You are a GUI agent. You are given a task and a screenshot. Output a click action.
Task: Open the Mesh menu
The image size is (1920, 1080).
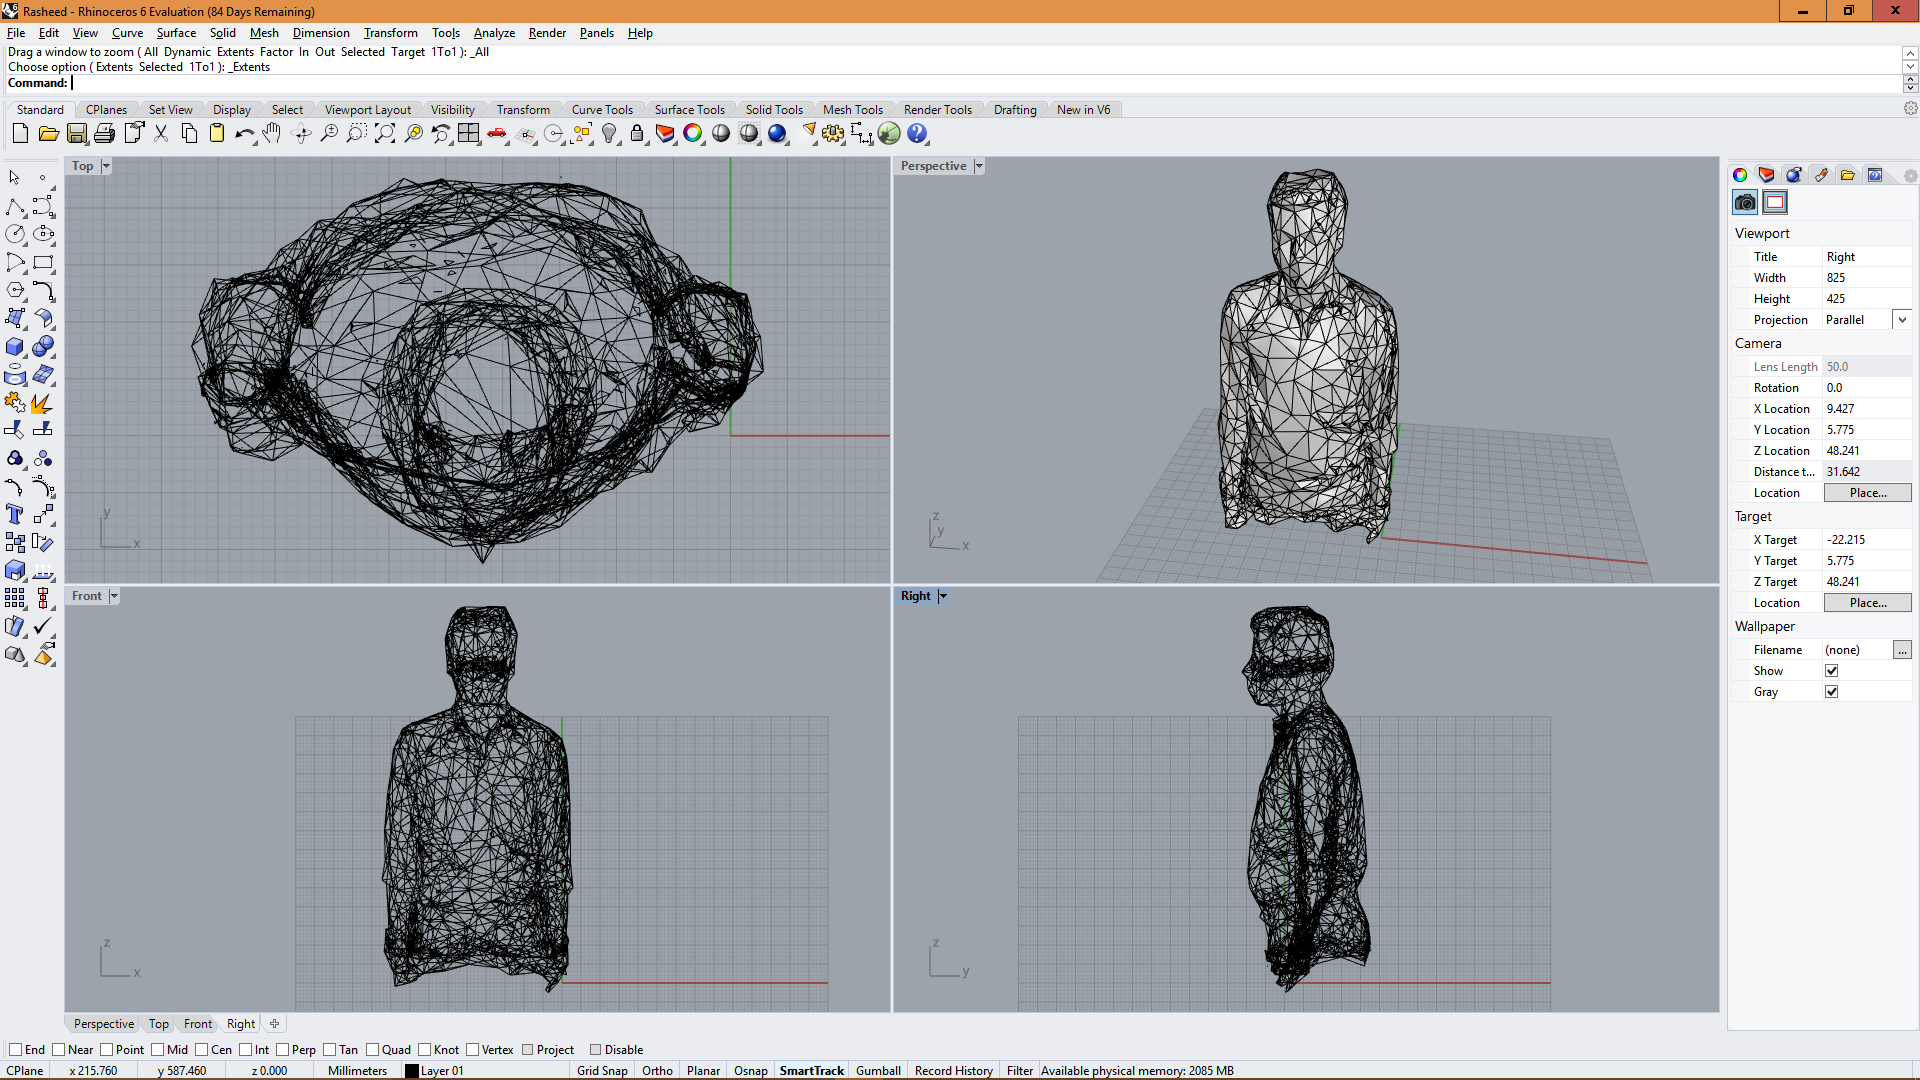[x=264, y=33]
